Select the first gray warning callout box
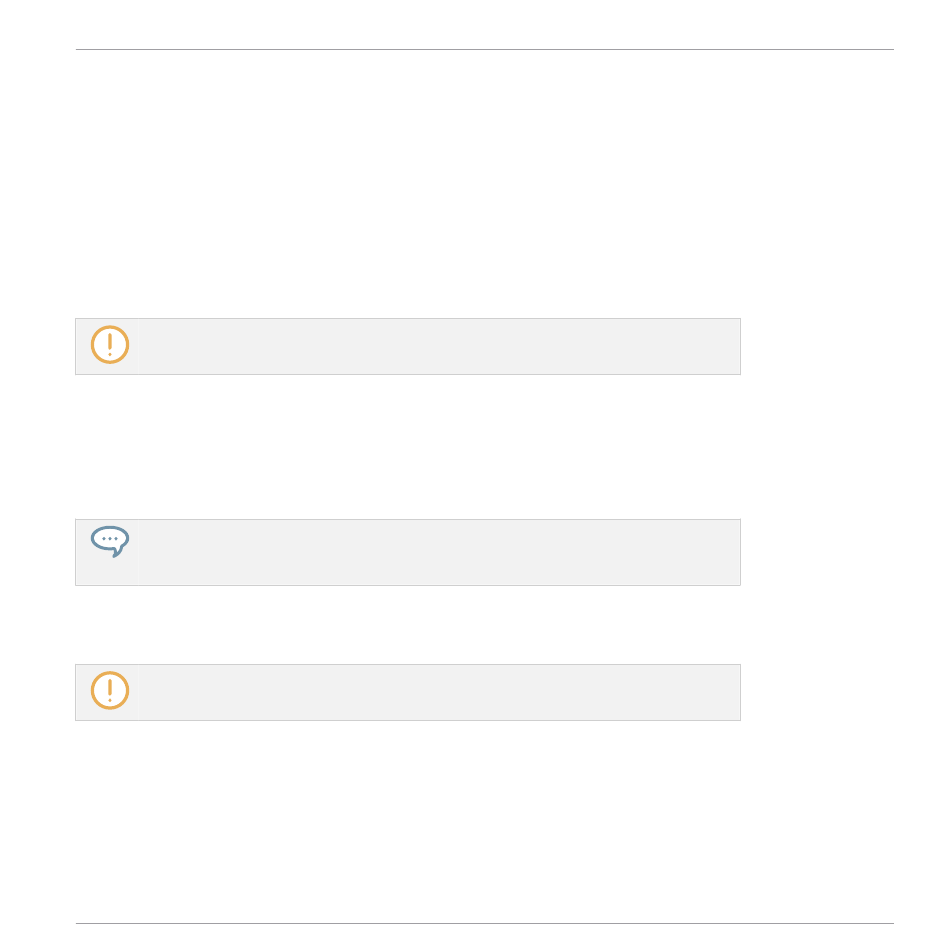The height and width of the screenshot is (951, 950). tap(408, 346)
